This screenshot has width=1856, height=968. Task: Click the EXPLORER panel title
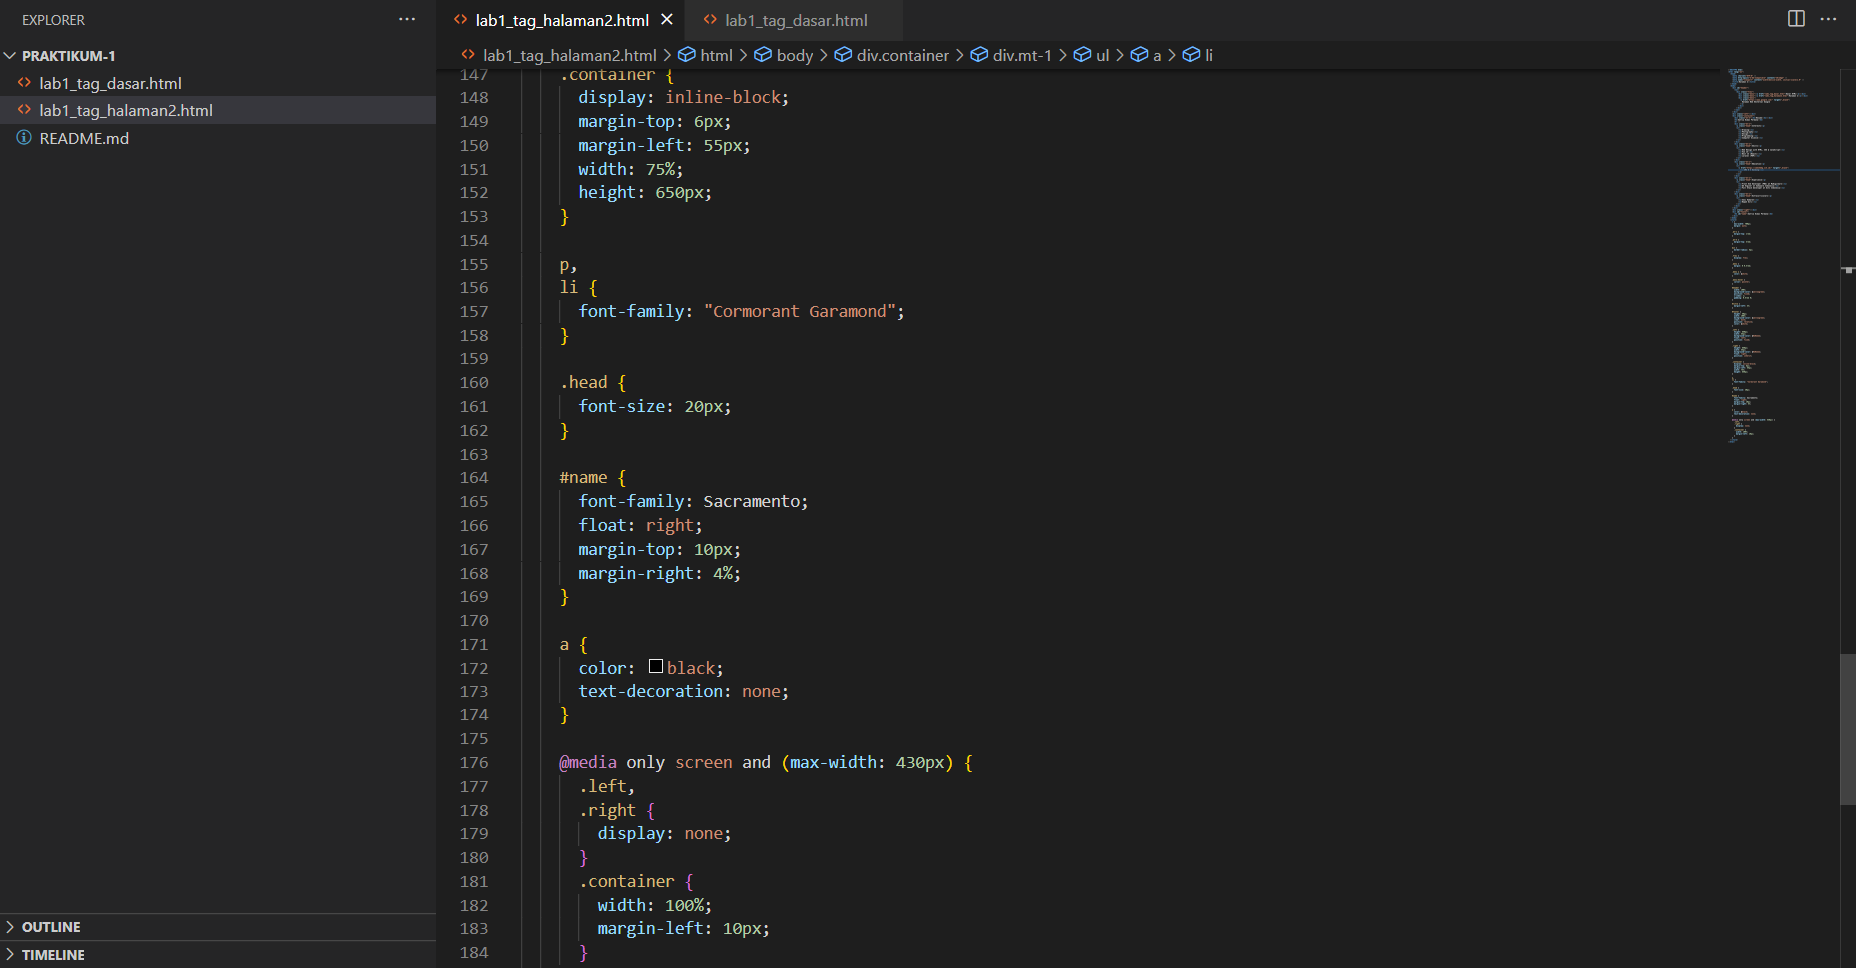tap(54, 20)
